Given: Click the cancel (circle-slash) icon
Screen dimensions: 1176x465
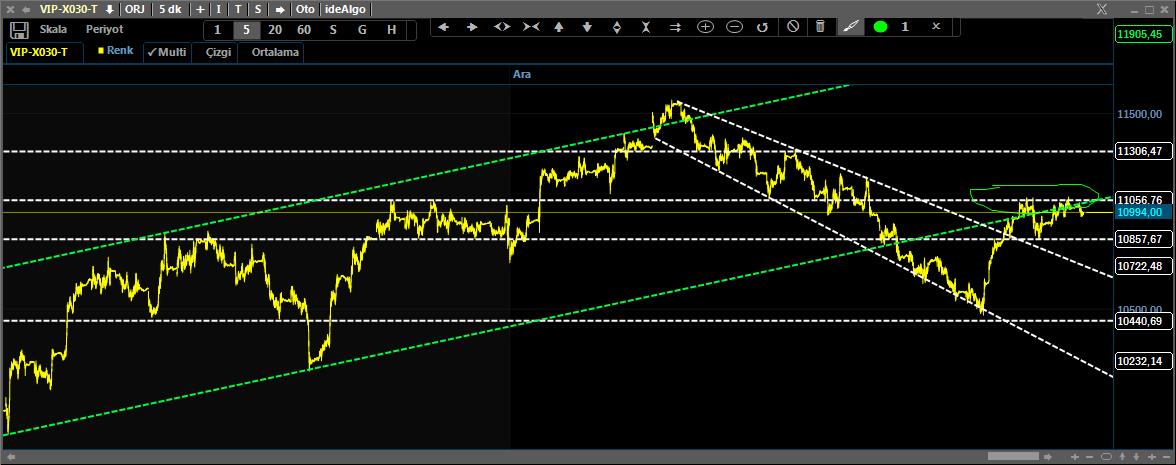Looking at the screenshot, I should pos(792,27).
